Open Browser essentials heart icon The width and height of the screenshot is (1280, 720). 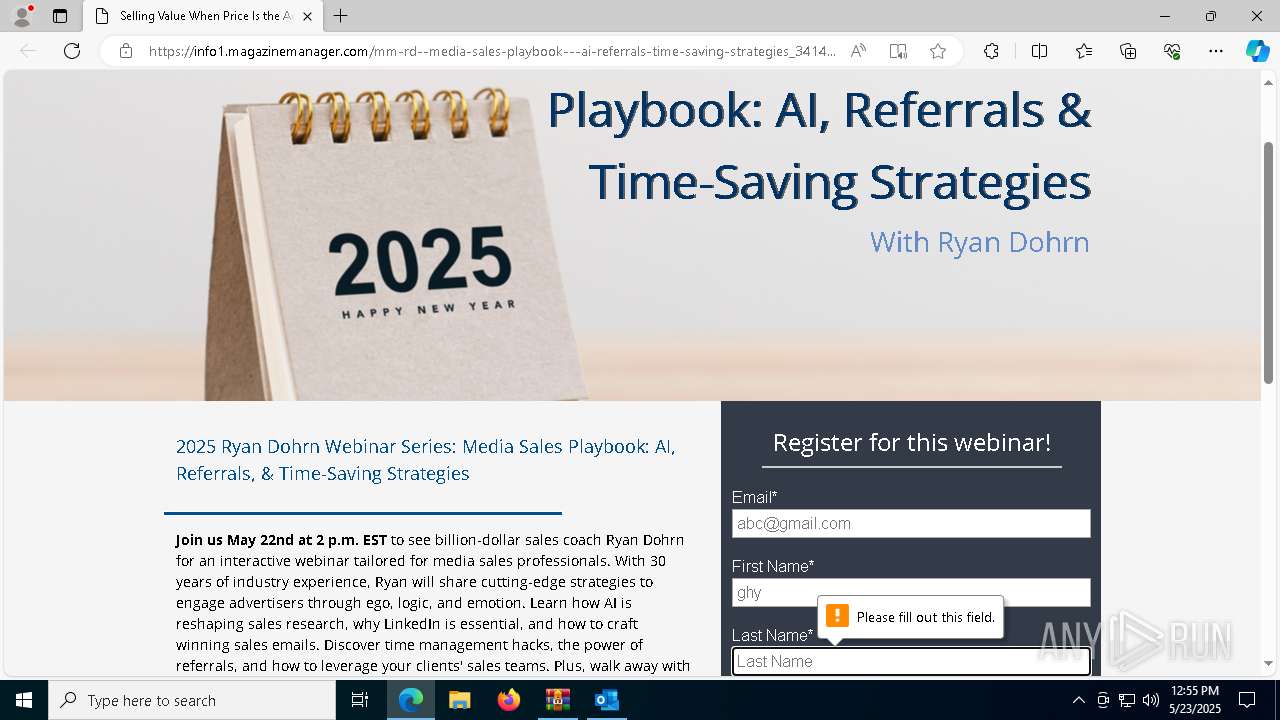point(1172,51)
